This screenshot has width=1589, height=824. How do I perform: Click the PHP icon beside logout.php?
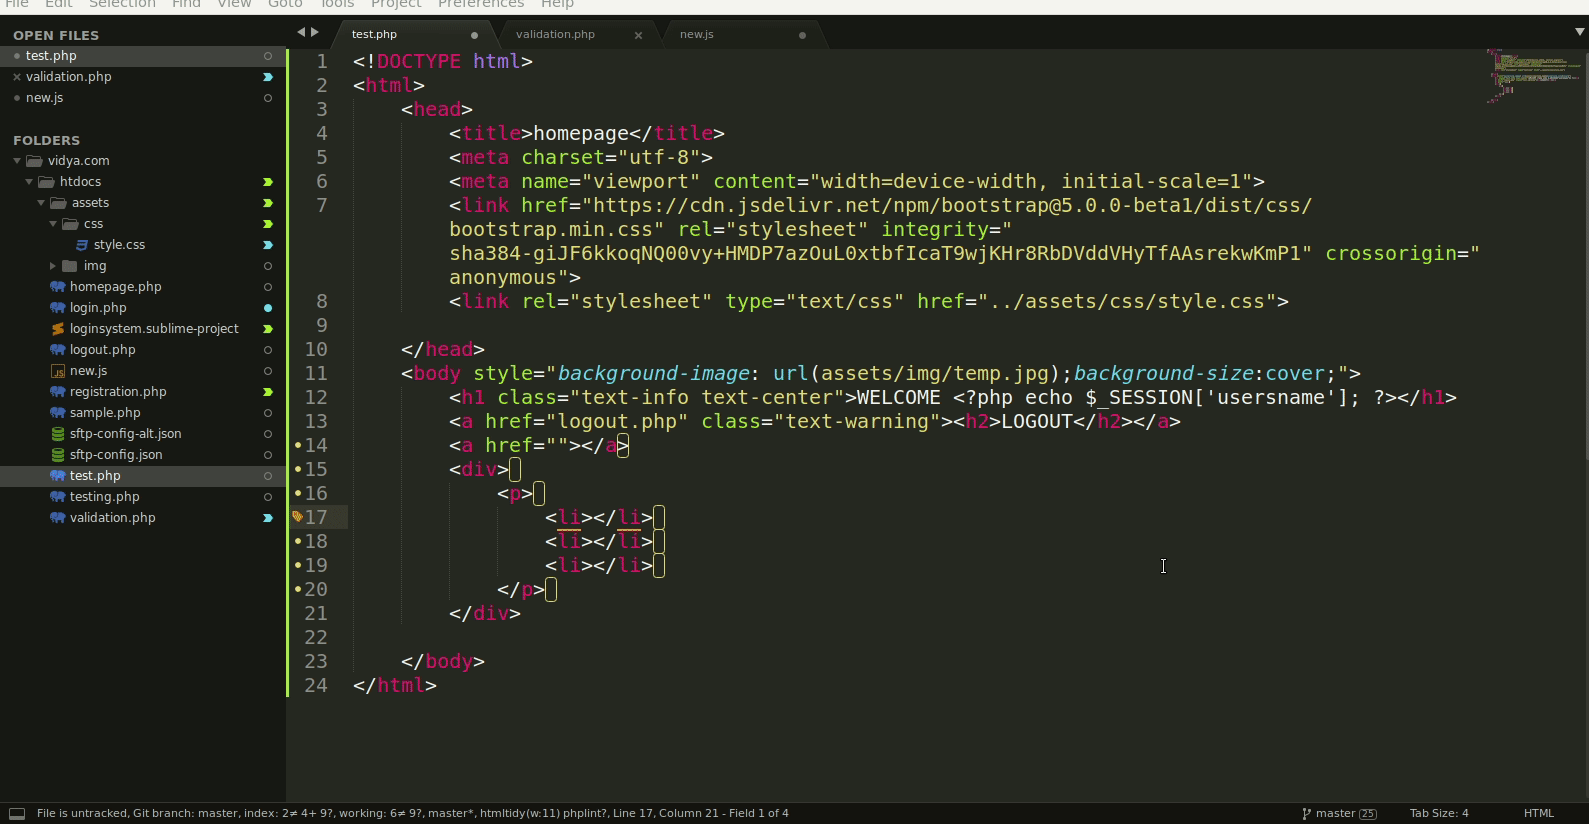(57, 350)
